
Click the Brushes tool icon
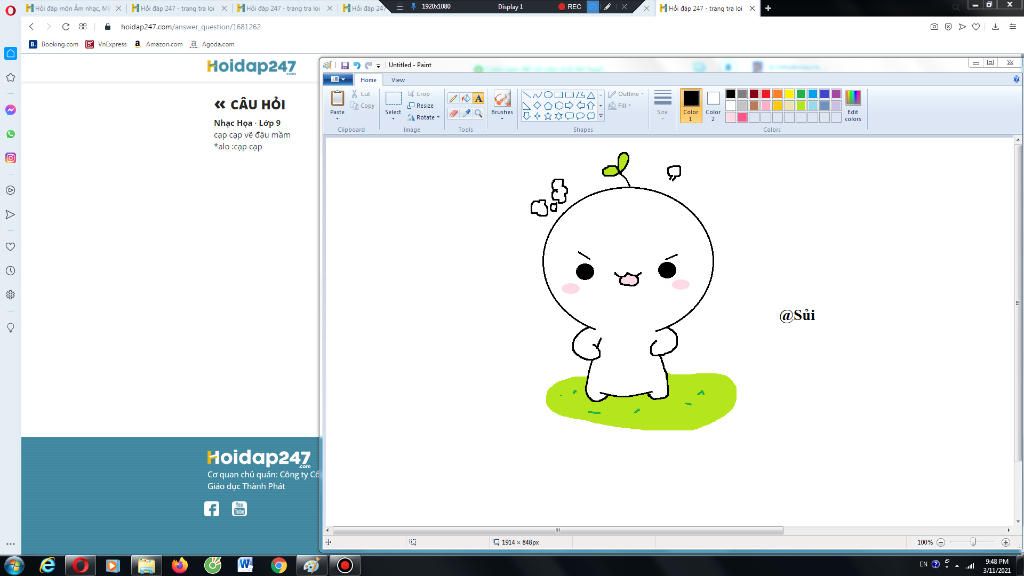[502, 99]
